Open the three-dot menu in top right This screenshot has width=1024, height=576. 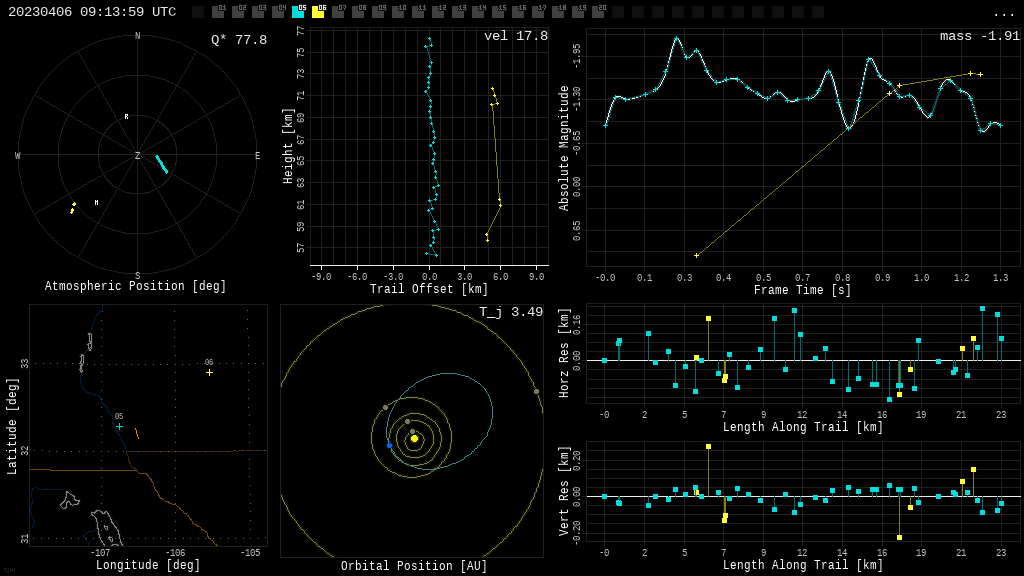coord(1003,13)
